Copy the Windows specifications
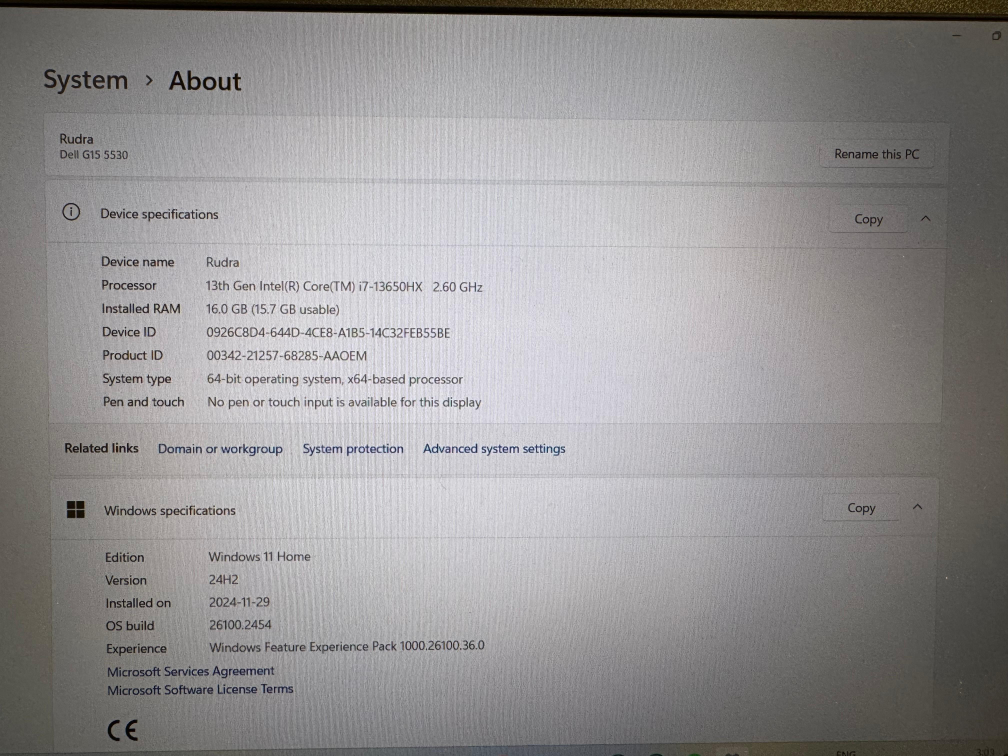1008x756 pixels. tap(861, 508)
